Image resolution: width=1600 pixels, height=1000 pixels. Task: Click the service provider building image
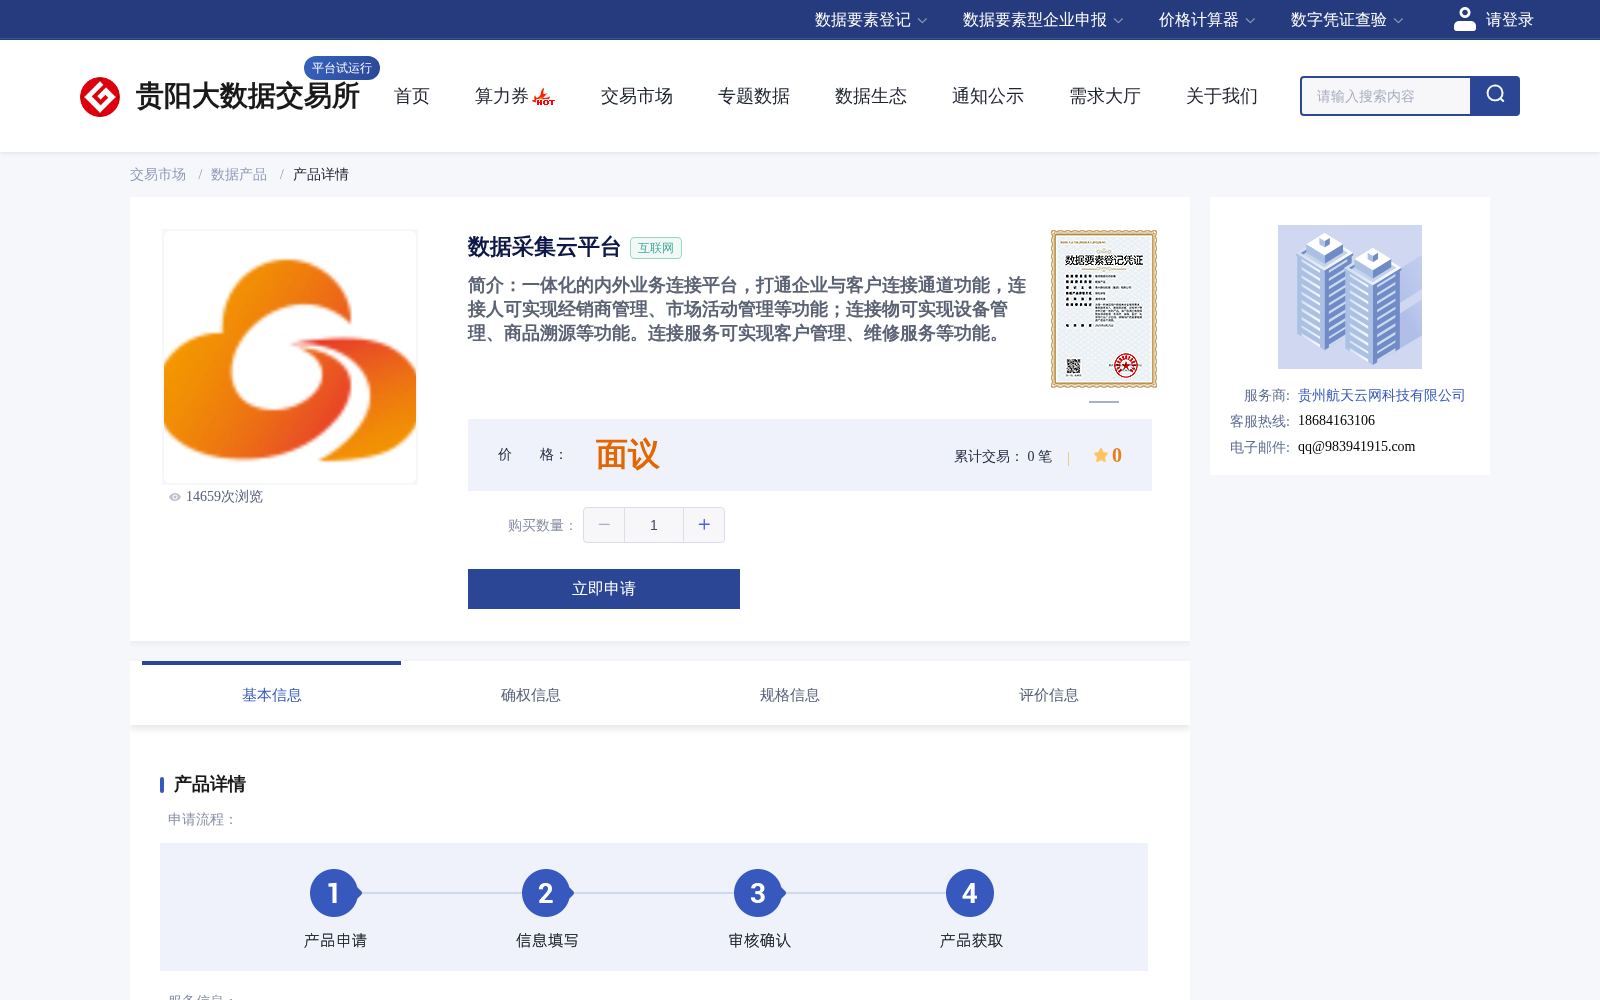tap(1350, 297)
